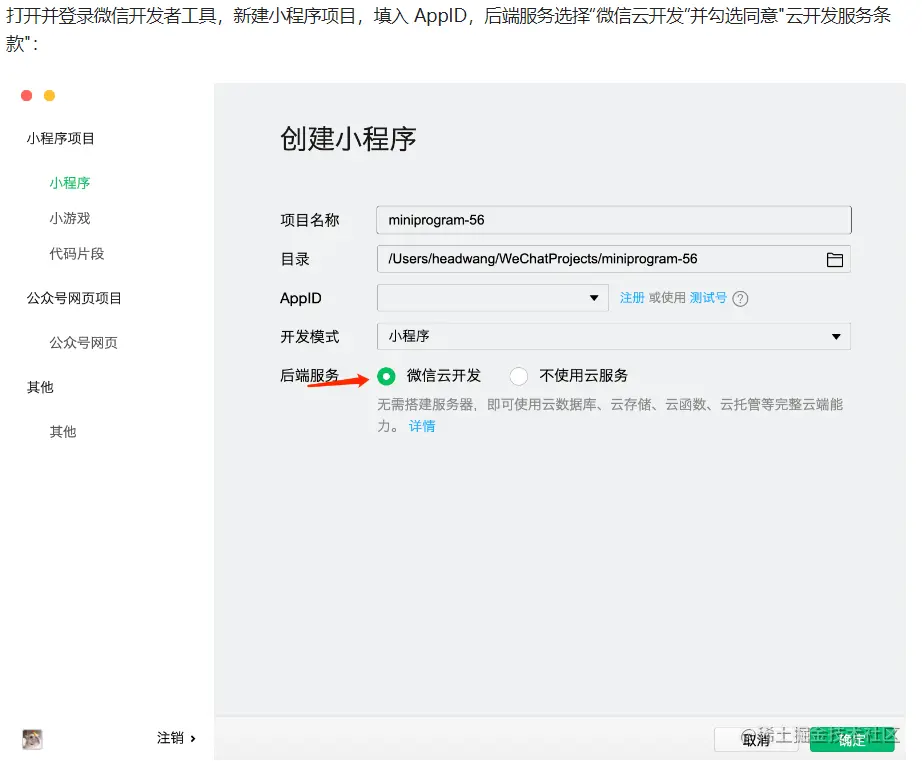Viewport: 922px width, 767px height.
Task: Select 其他 sub-item in the sidebar
Action: pyautogui.click(x=63, y=432)
